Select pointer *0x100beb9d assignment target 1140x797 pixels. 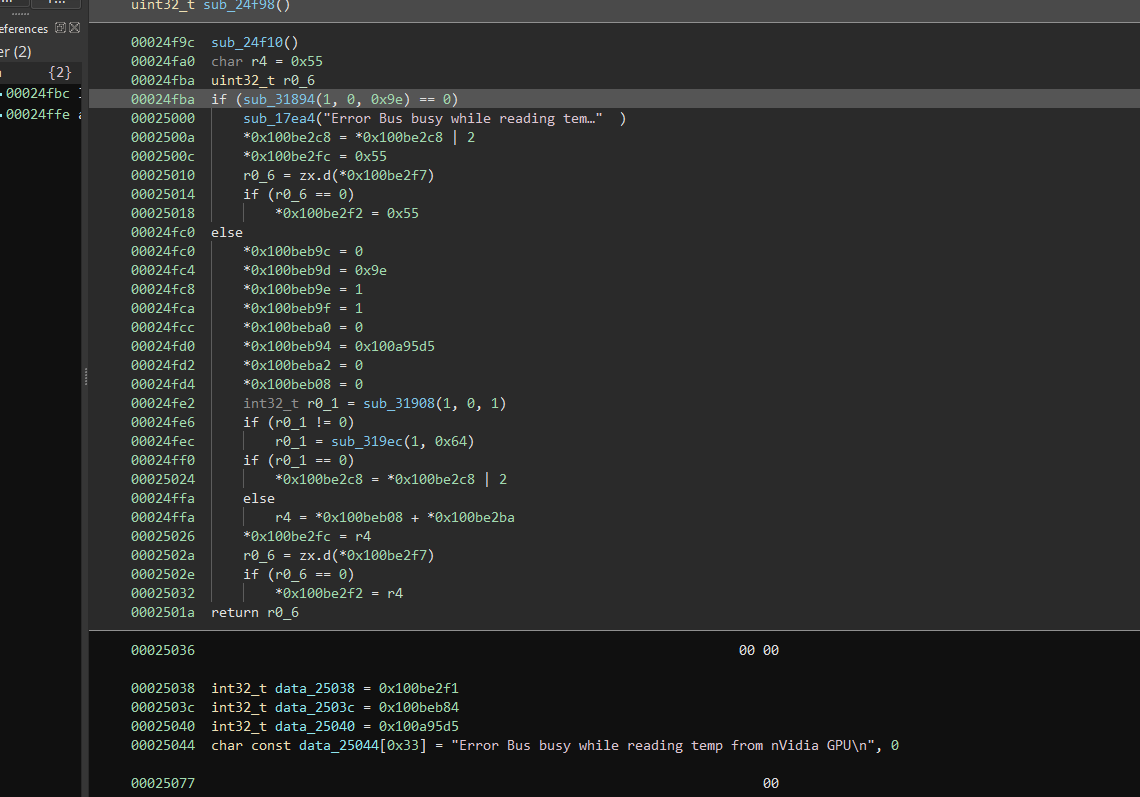[287, 270]
